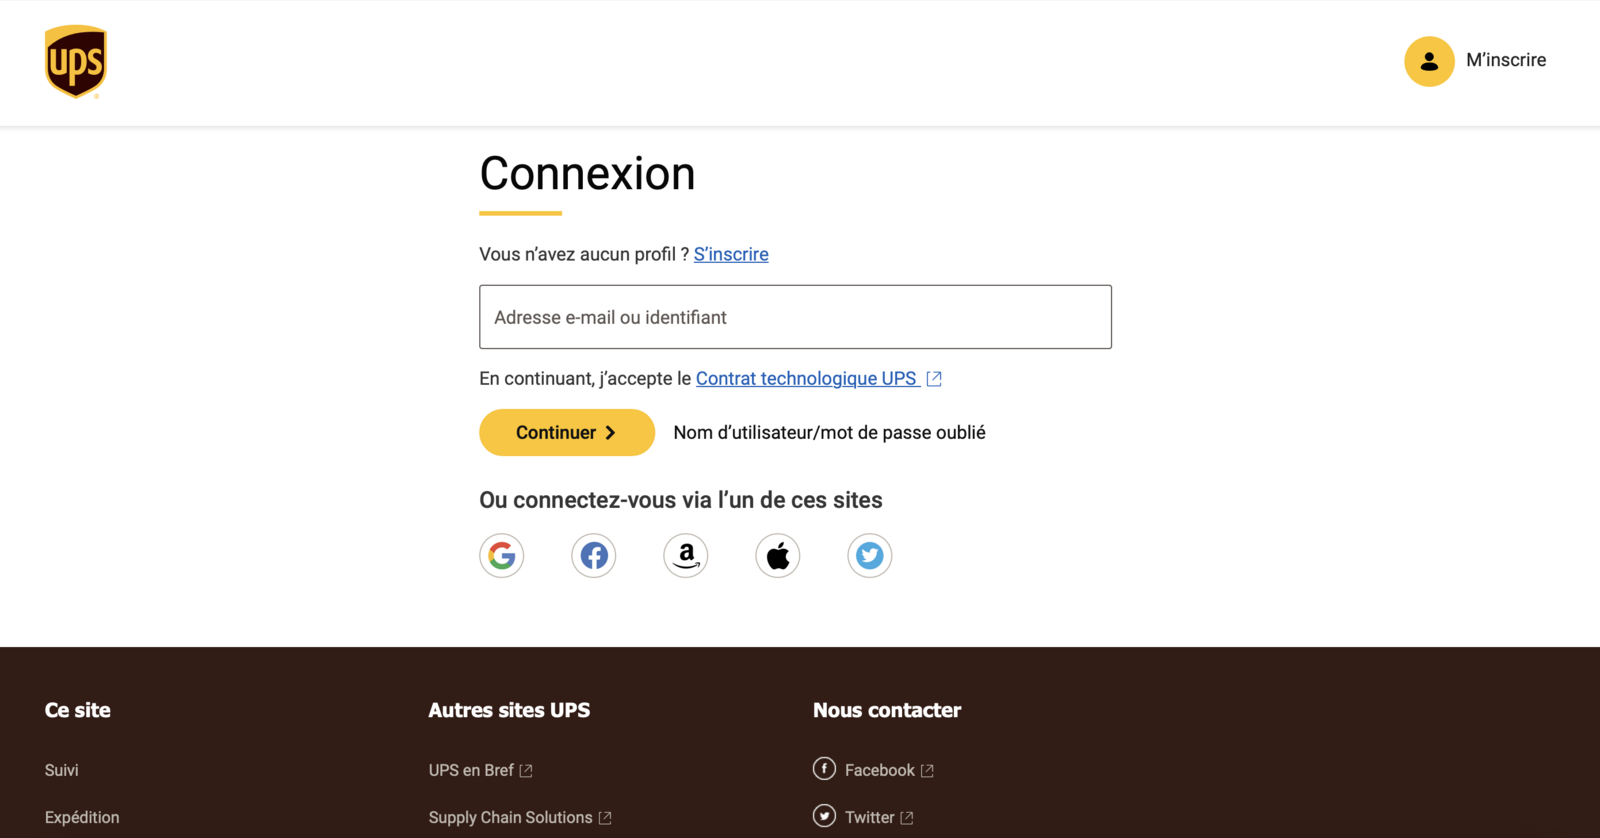The width and height of the screenshot is (1600, 838).
Task: Open the S'inscrire link
Action: coord(731,254)
